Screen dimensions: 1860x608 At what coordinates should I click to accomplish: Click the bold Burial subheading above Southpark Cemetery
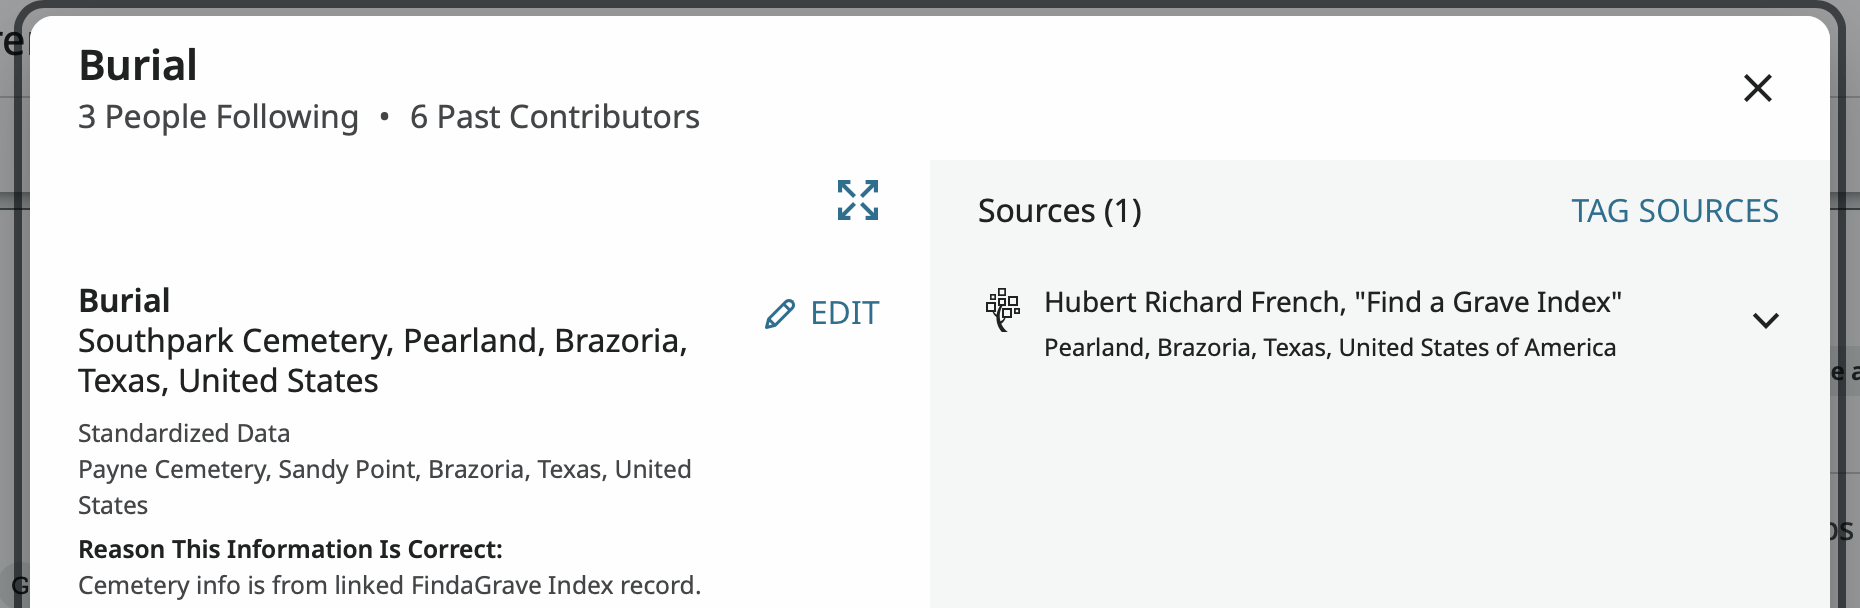(124, 301)
